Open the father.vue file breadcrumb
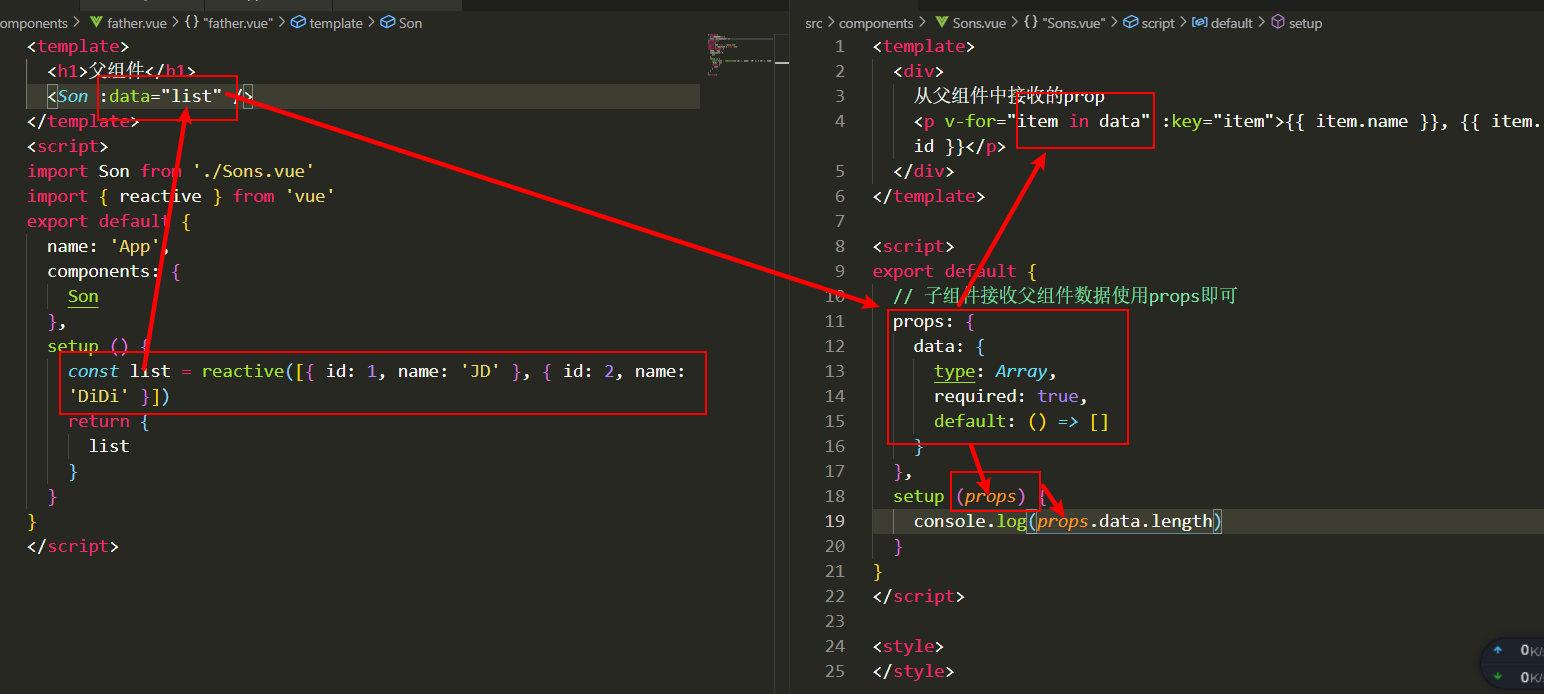The height and width of the screenshot is (694, 1544). click(x=137, y=22)
